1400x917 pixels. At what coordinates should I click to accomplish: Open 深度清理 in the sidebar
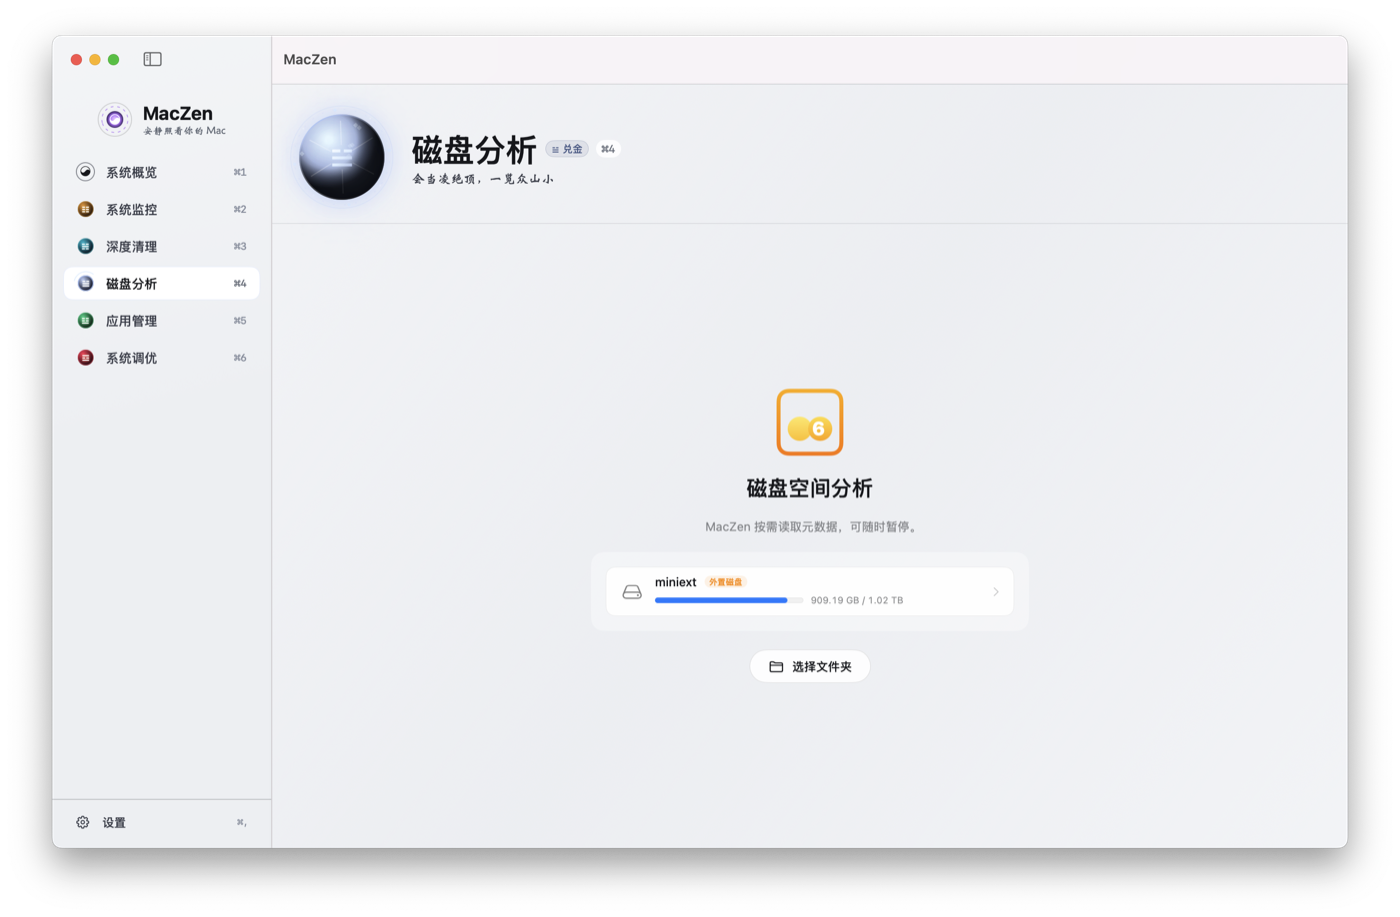tap(162, 246)
